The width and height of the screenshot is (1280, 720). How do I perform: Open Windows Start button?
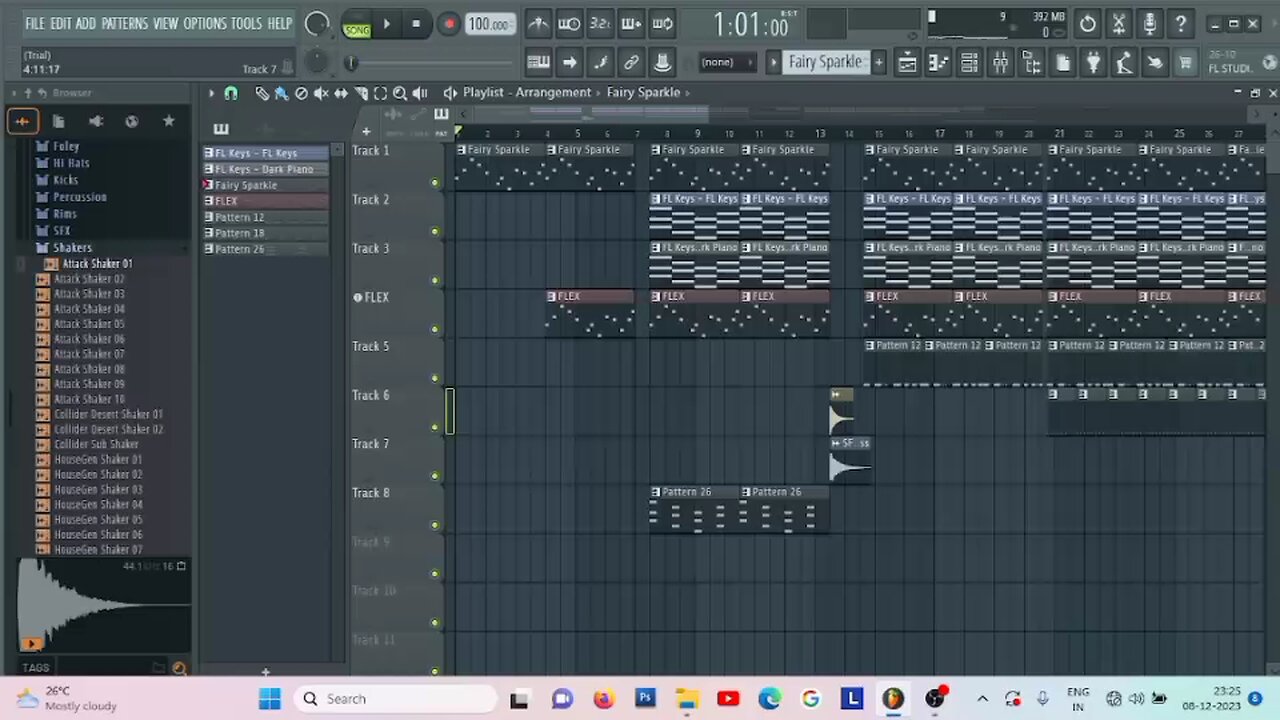point(270,699)
